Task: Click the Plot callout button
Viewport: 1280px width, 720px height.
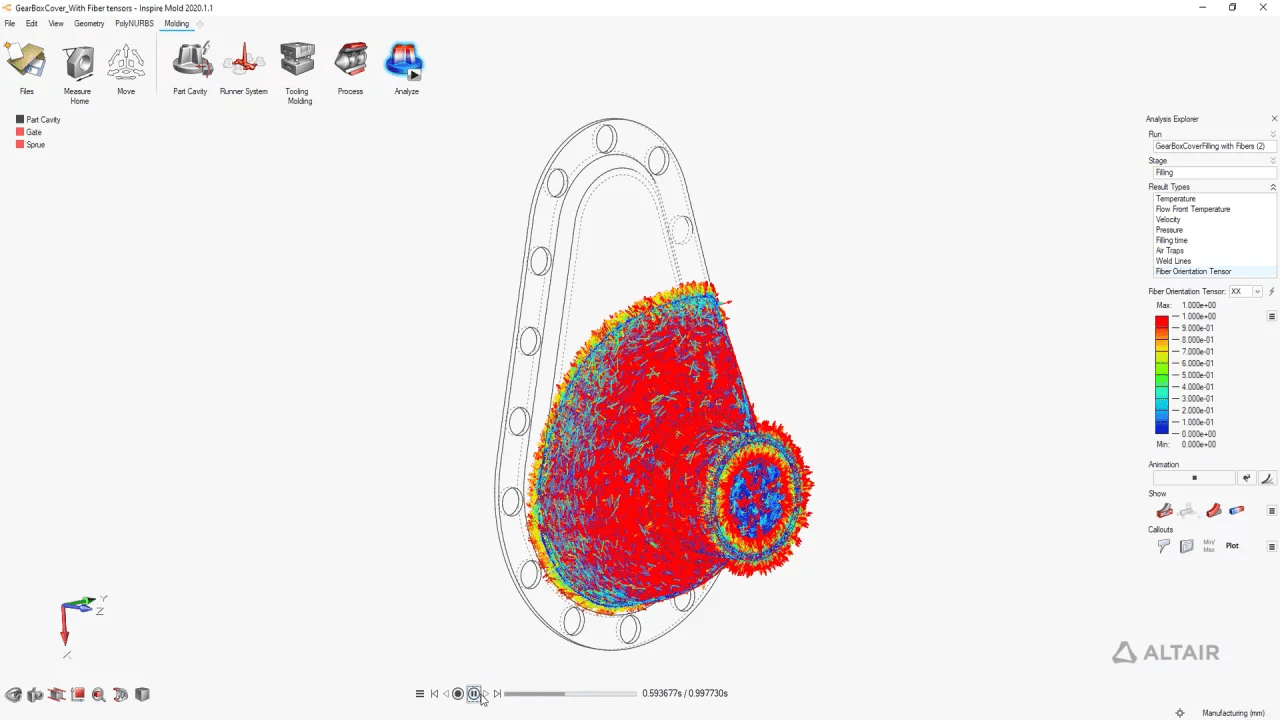Action: tap(1232, 546)
